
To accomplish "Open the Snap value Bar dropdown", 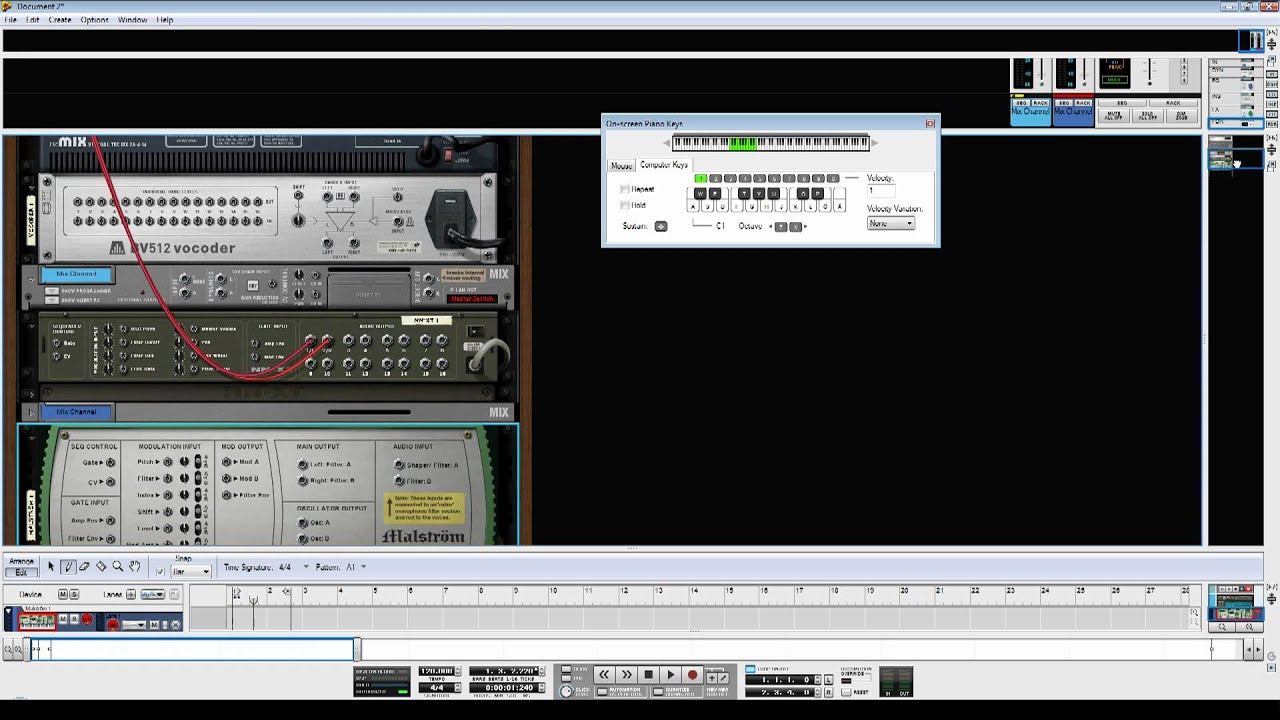I will pyautogui.click(x=191, y=571).
